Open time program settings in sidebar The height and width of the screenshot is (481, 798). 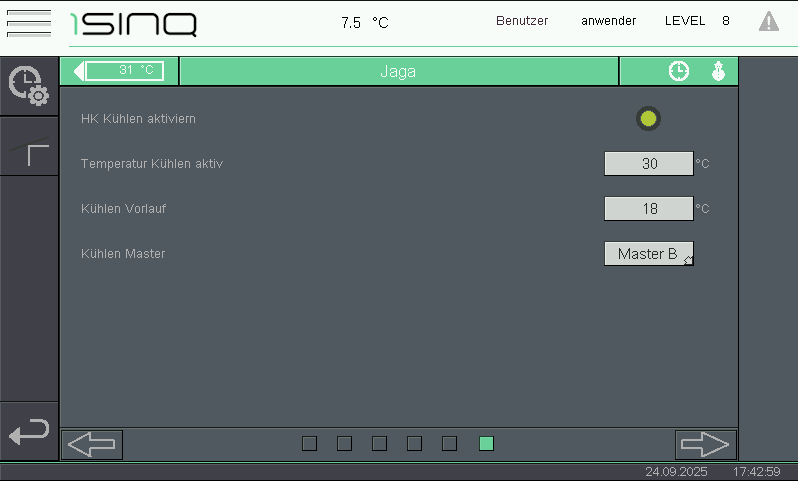point(29,86)
